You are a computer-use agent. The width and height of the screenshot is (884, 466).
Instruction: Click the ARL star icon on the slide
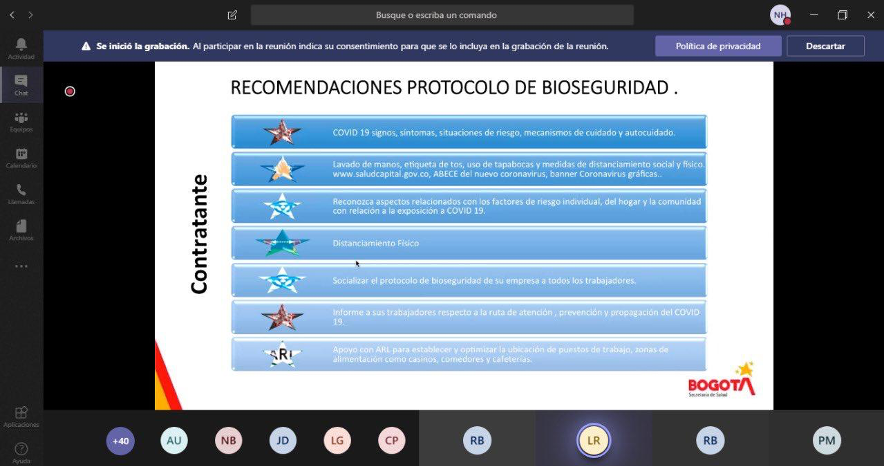point(282,354)
